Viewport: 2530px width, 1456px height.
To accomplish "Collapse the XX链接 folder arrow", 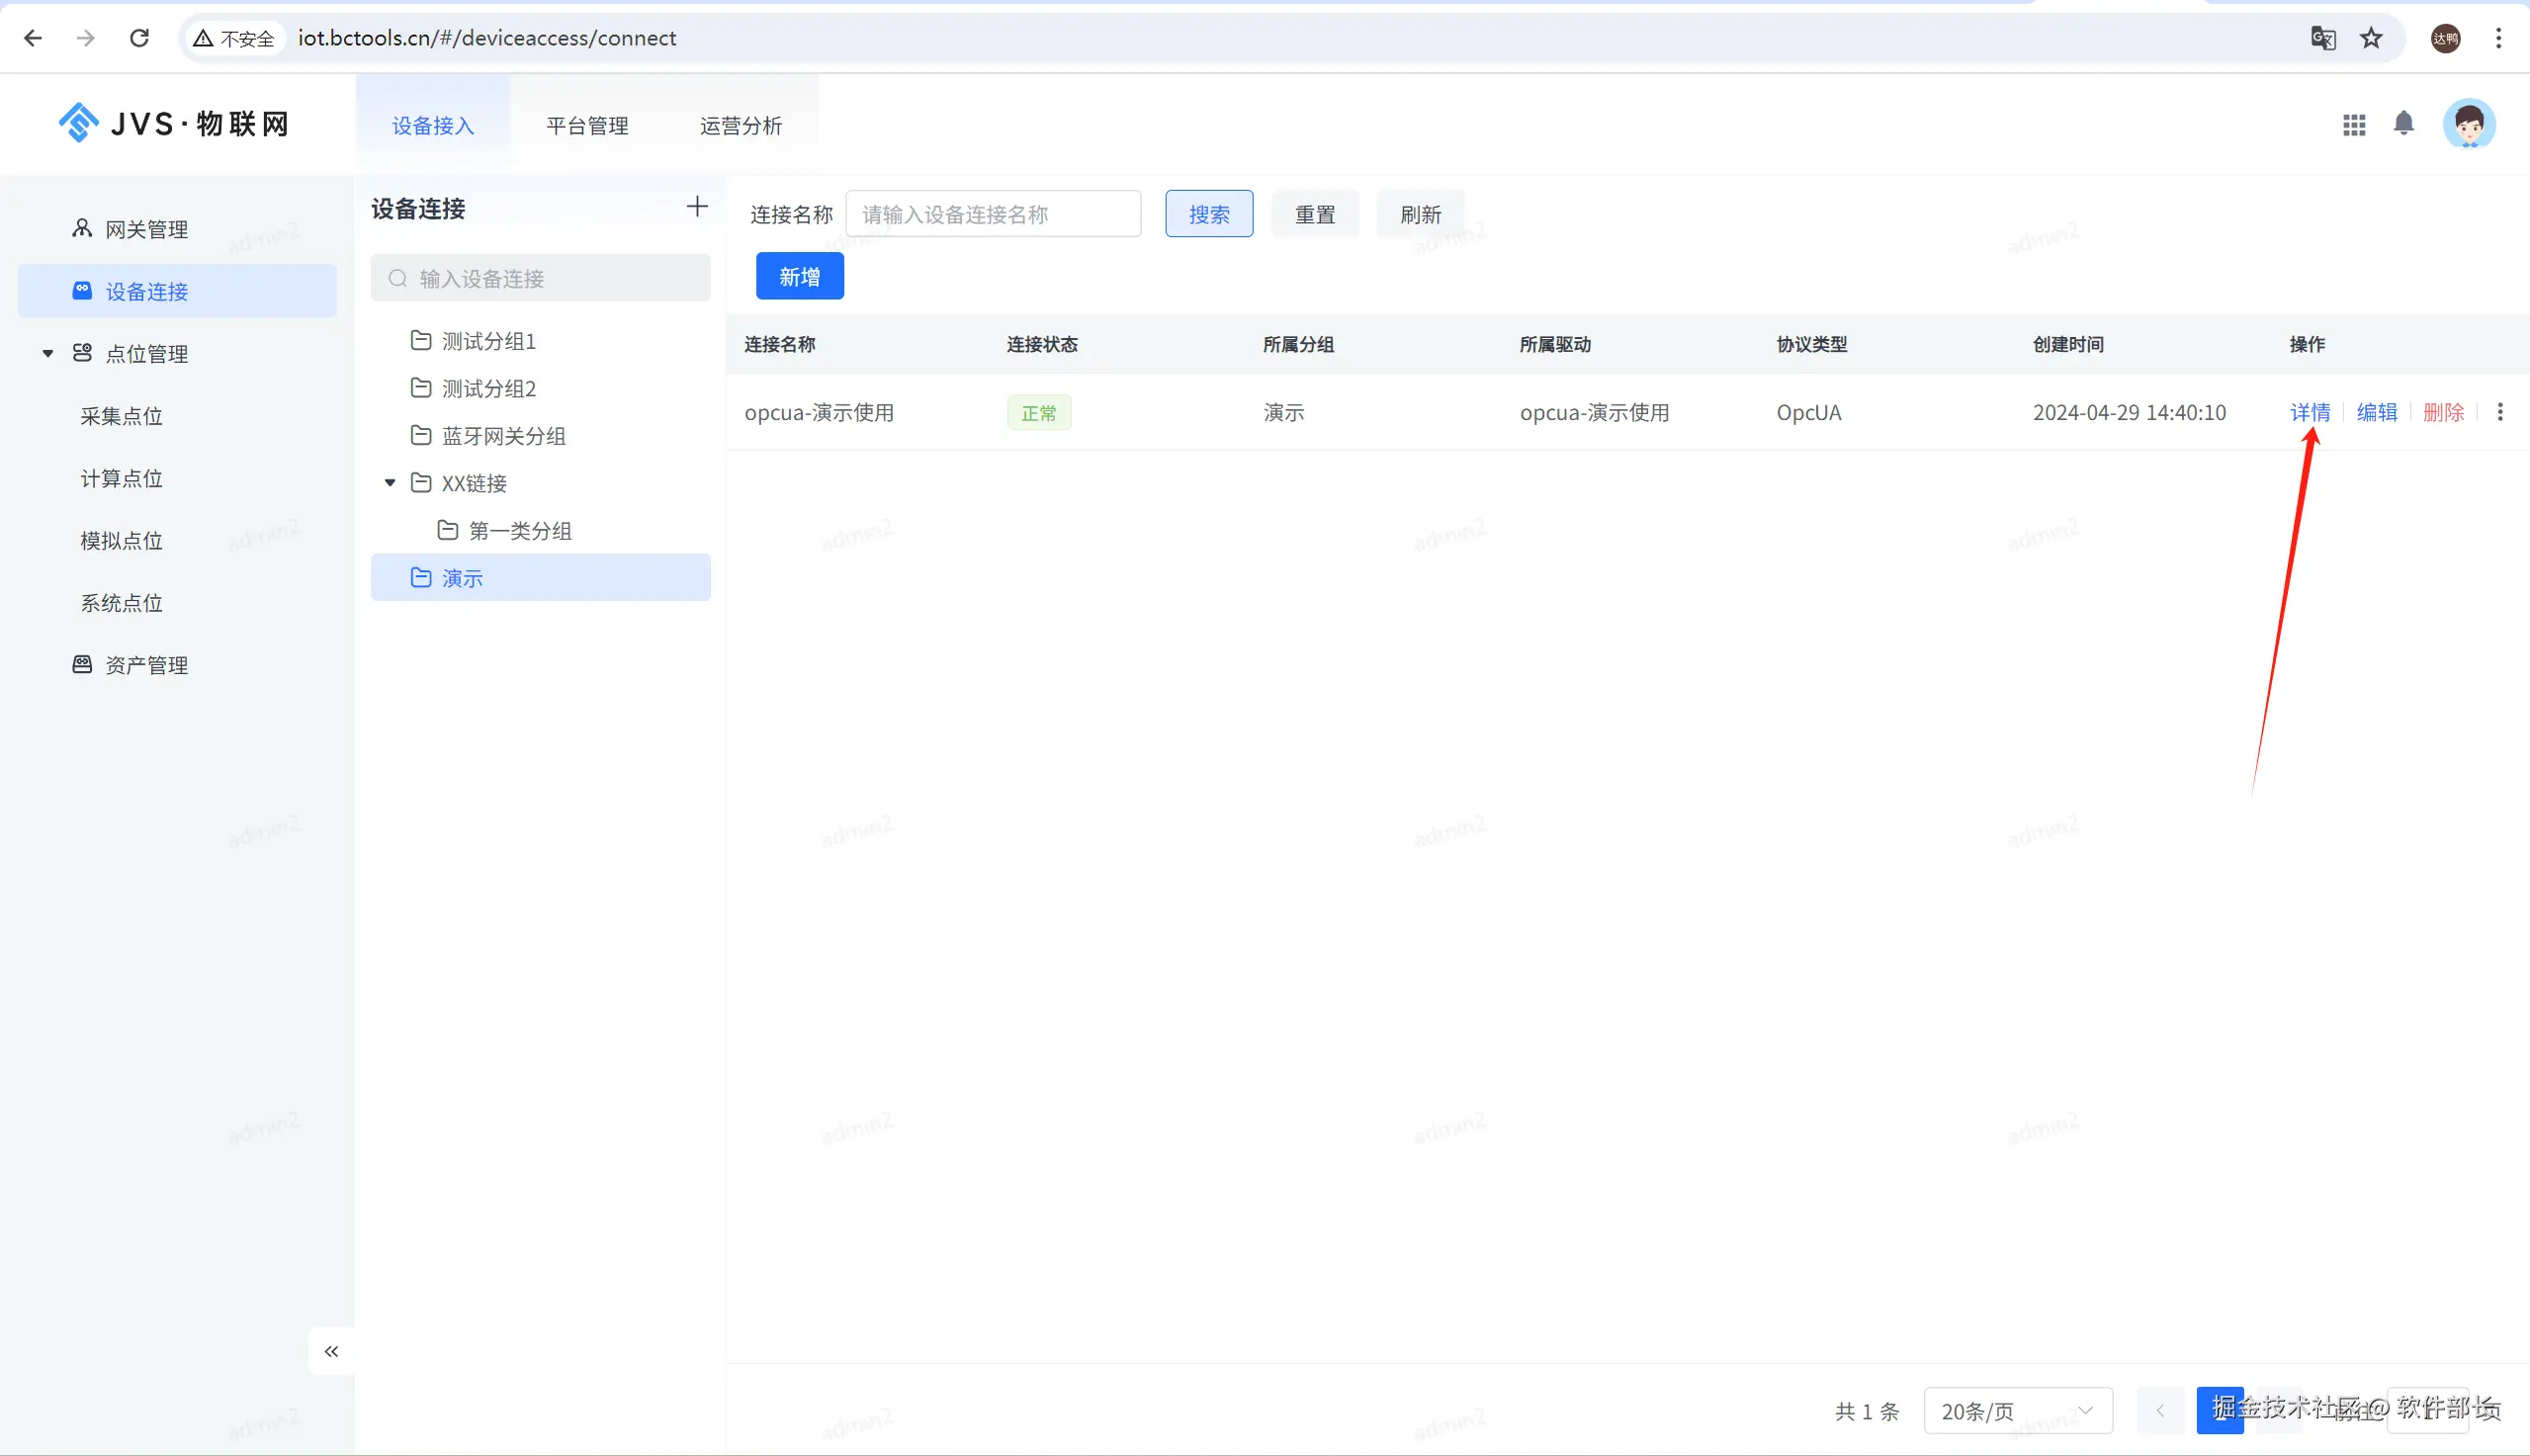I will click(x=390, y=483).
